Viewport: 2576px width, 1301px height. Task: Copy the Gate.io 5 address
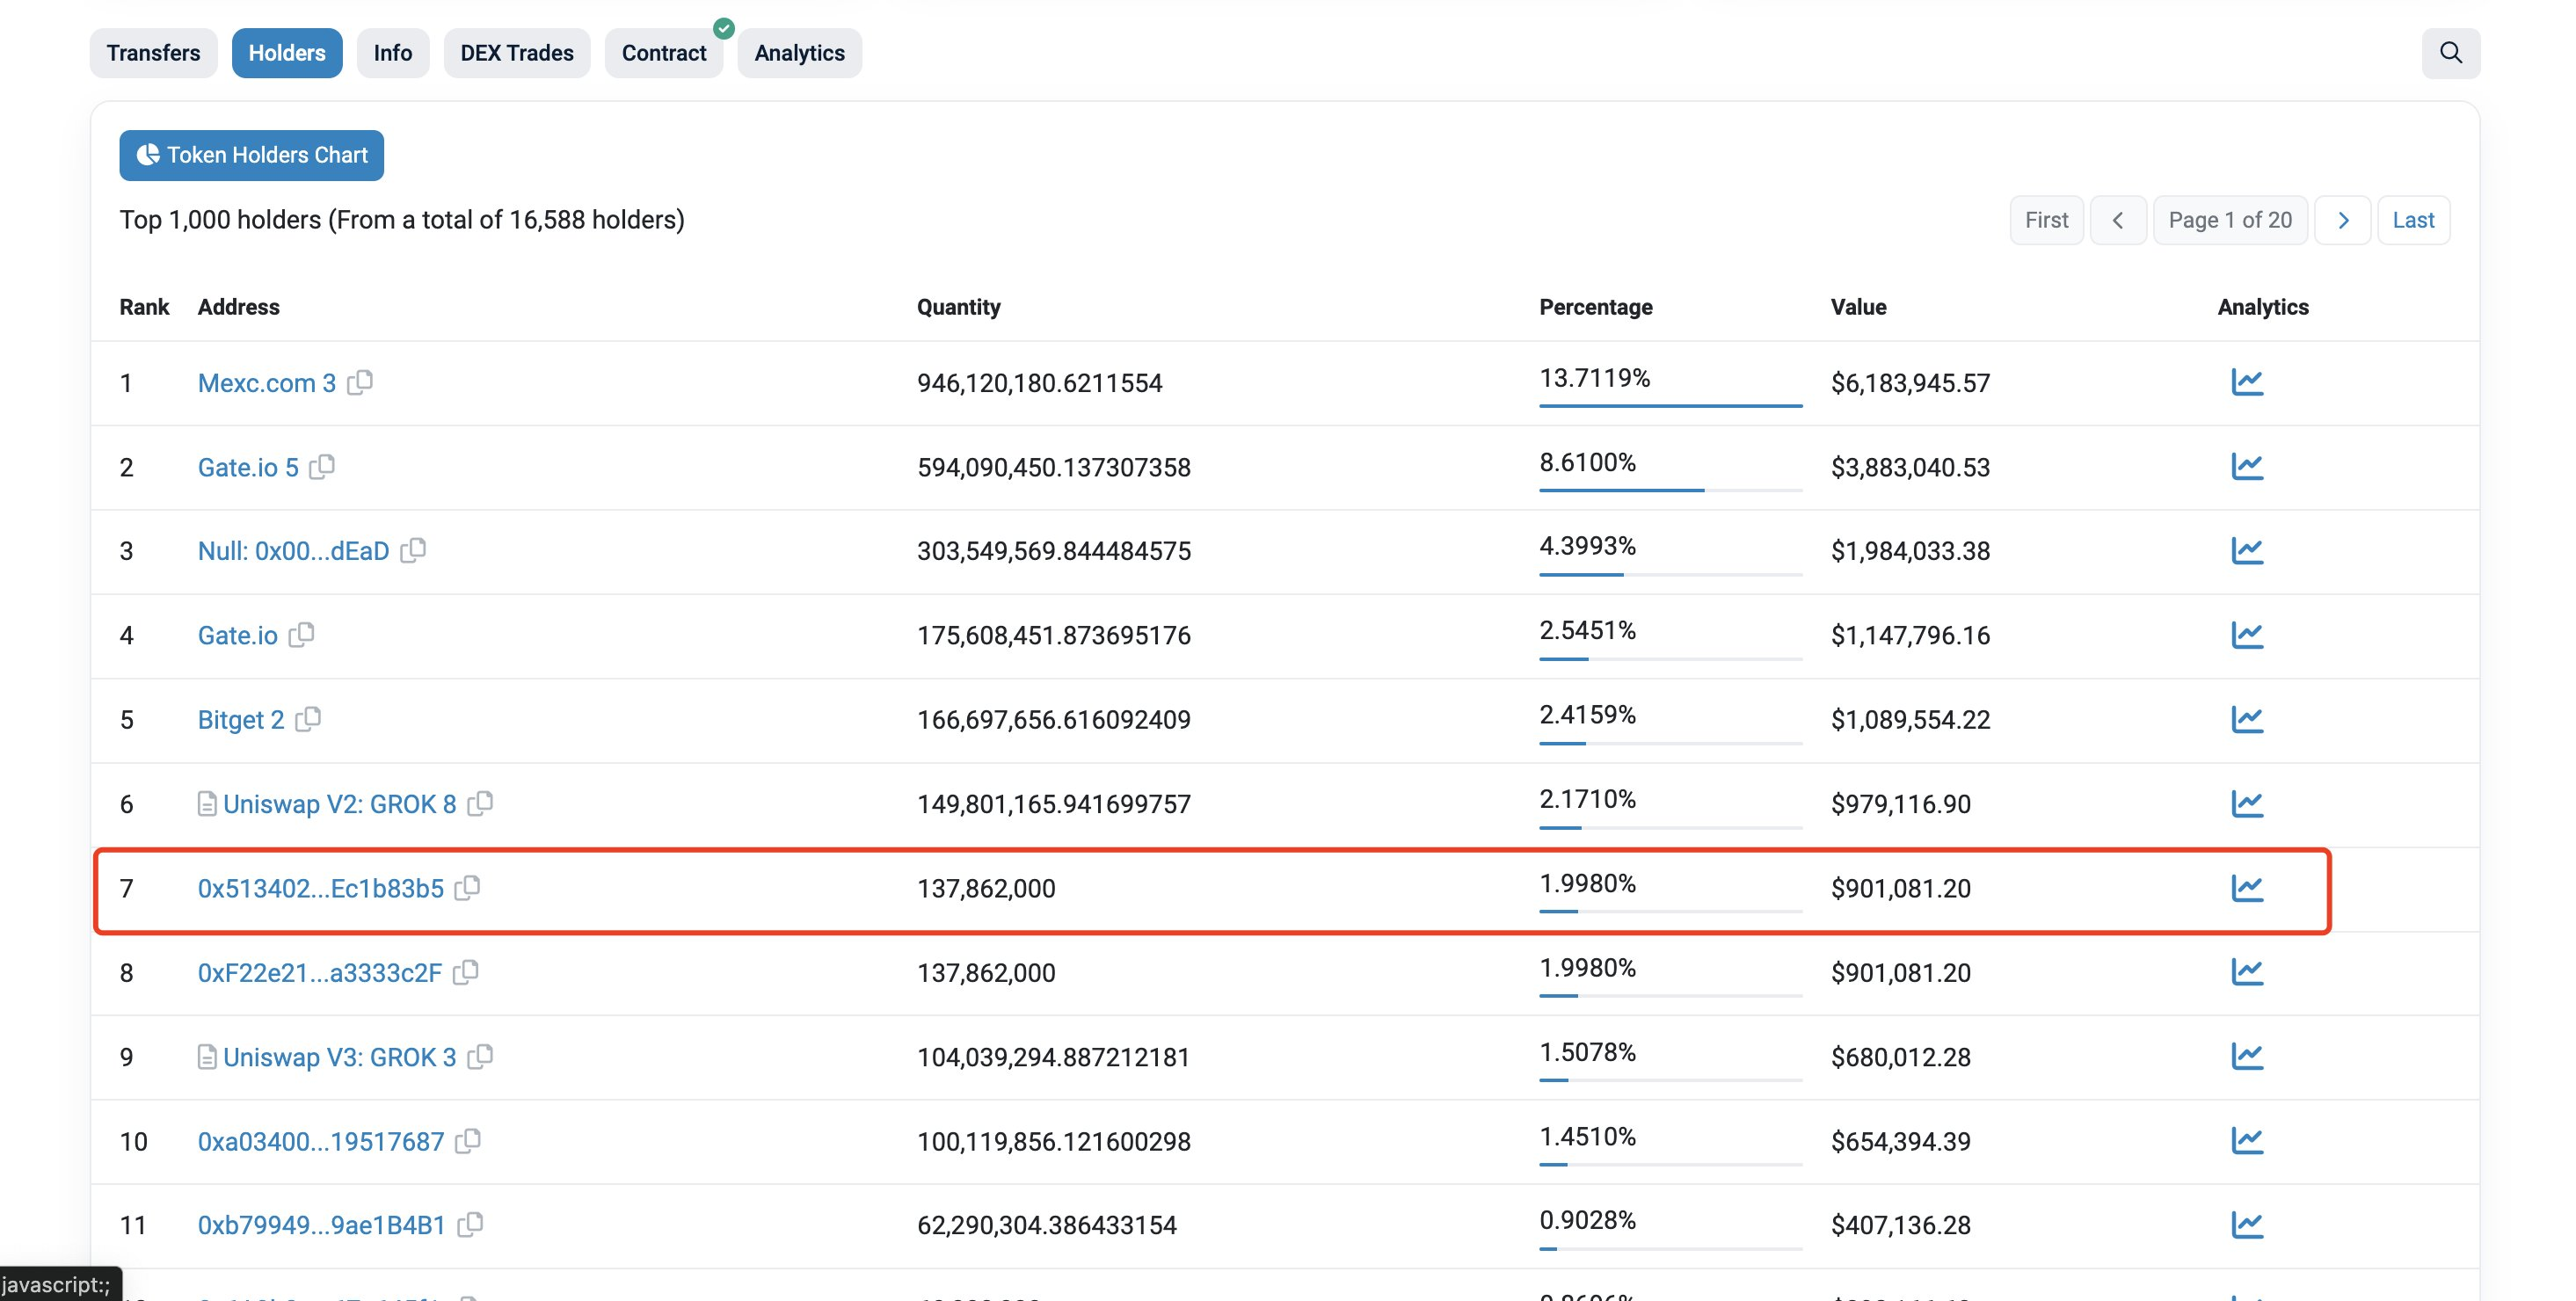322,467
